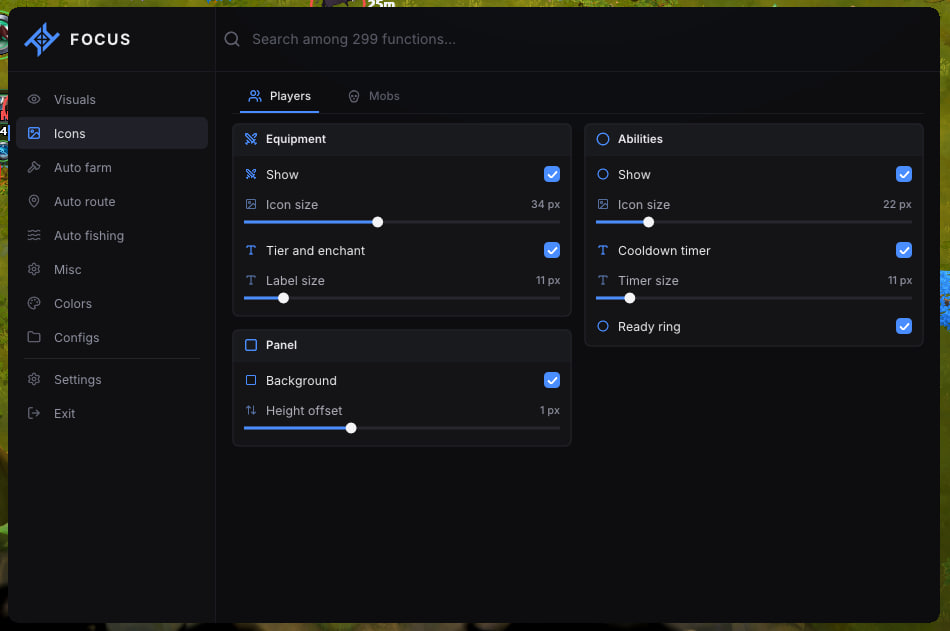950x631 pixels.
Task: Click the up-down arrows icon beside Height offset
Action: tap(251, 410)
